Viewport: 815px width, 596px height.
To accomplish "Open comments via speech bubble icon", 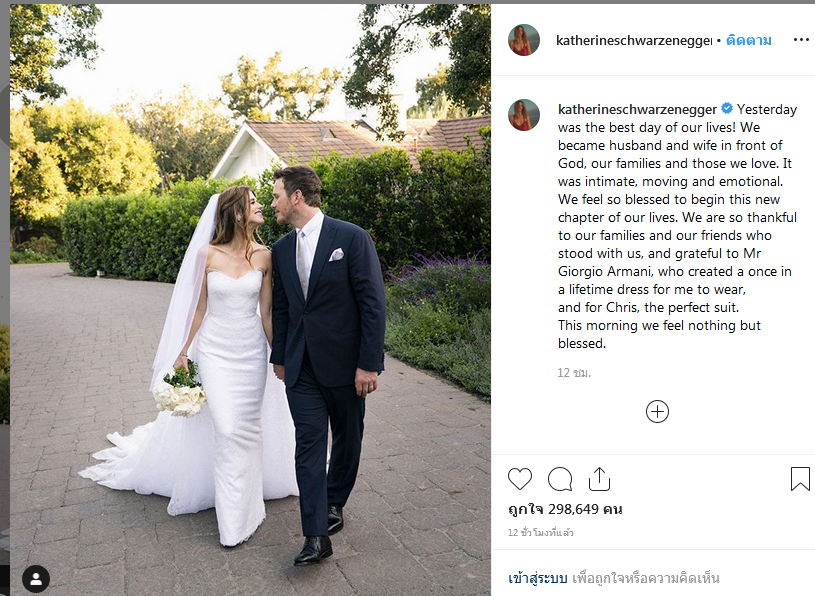I will (x=560, y=479).
